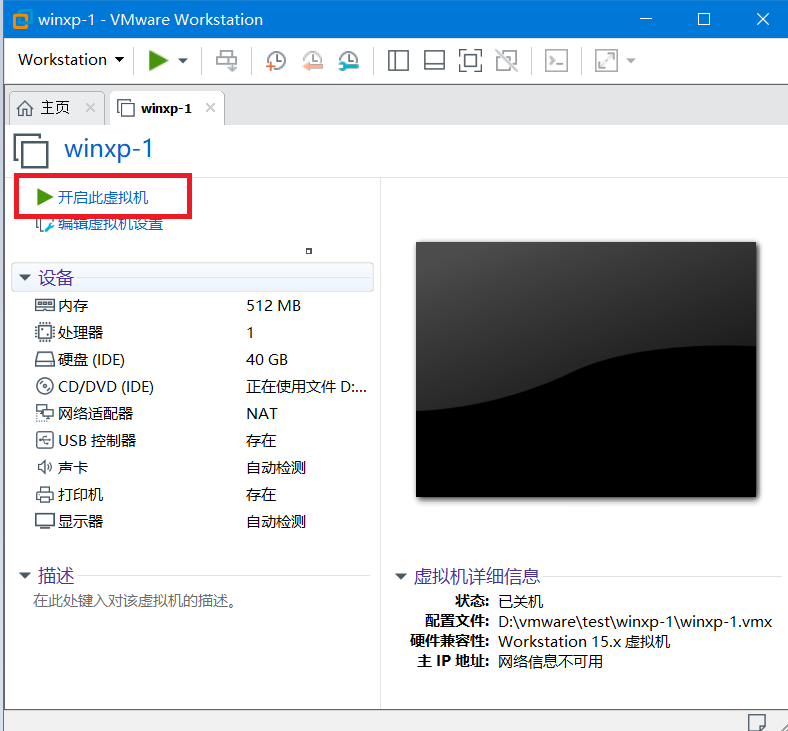The height and width of the screenshot is (731, 788).
Task: Revert to snapshot toolbar icon
Action: [x=312, y=61]
